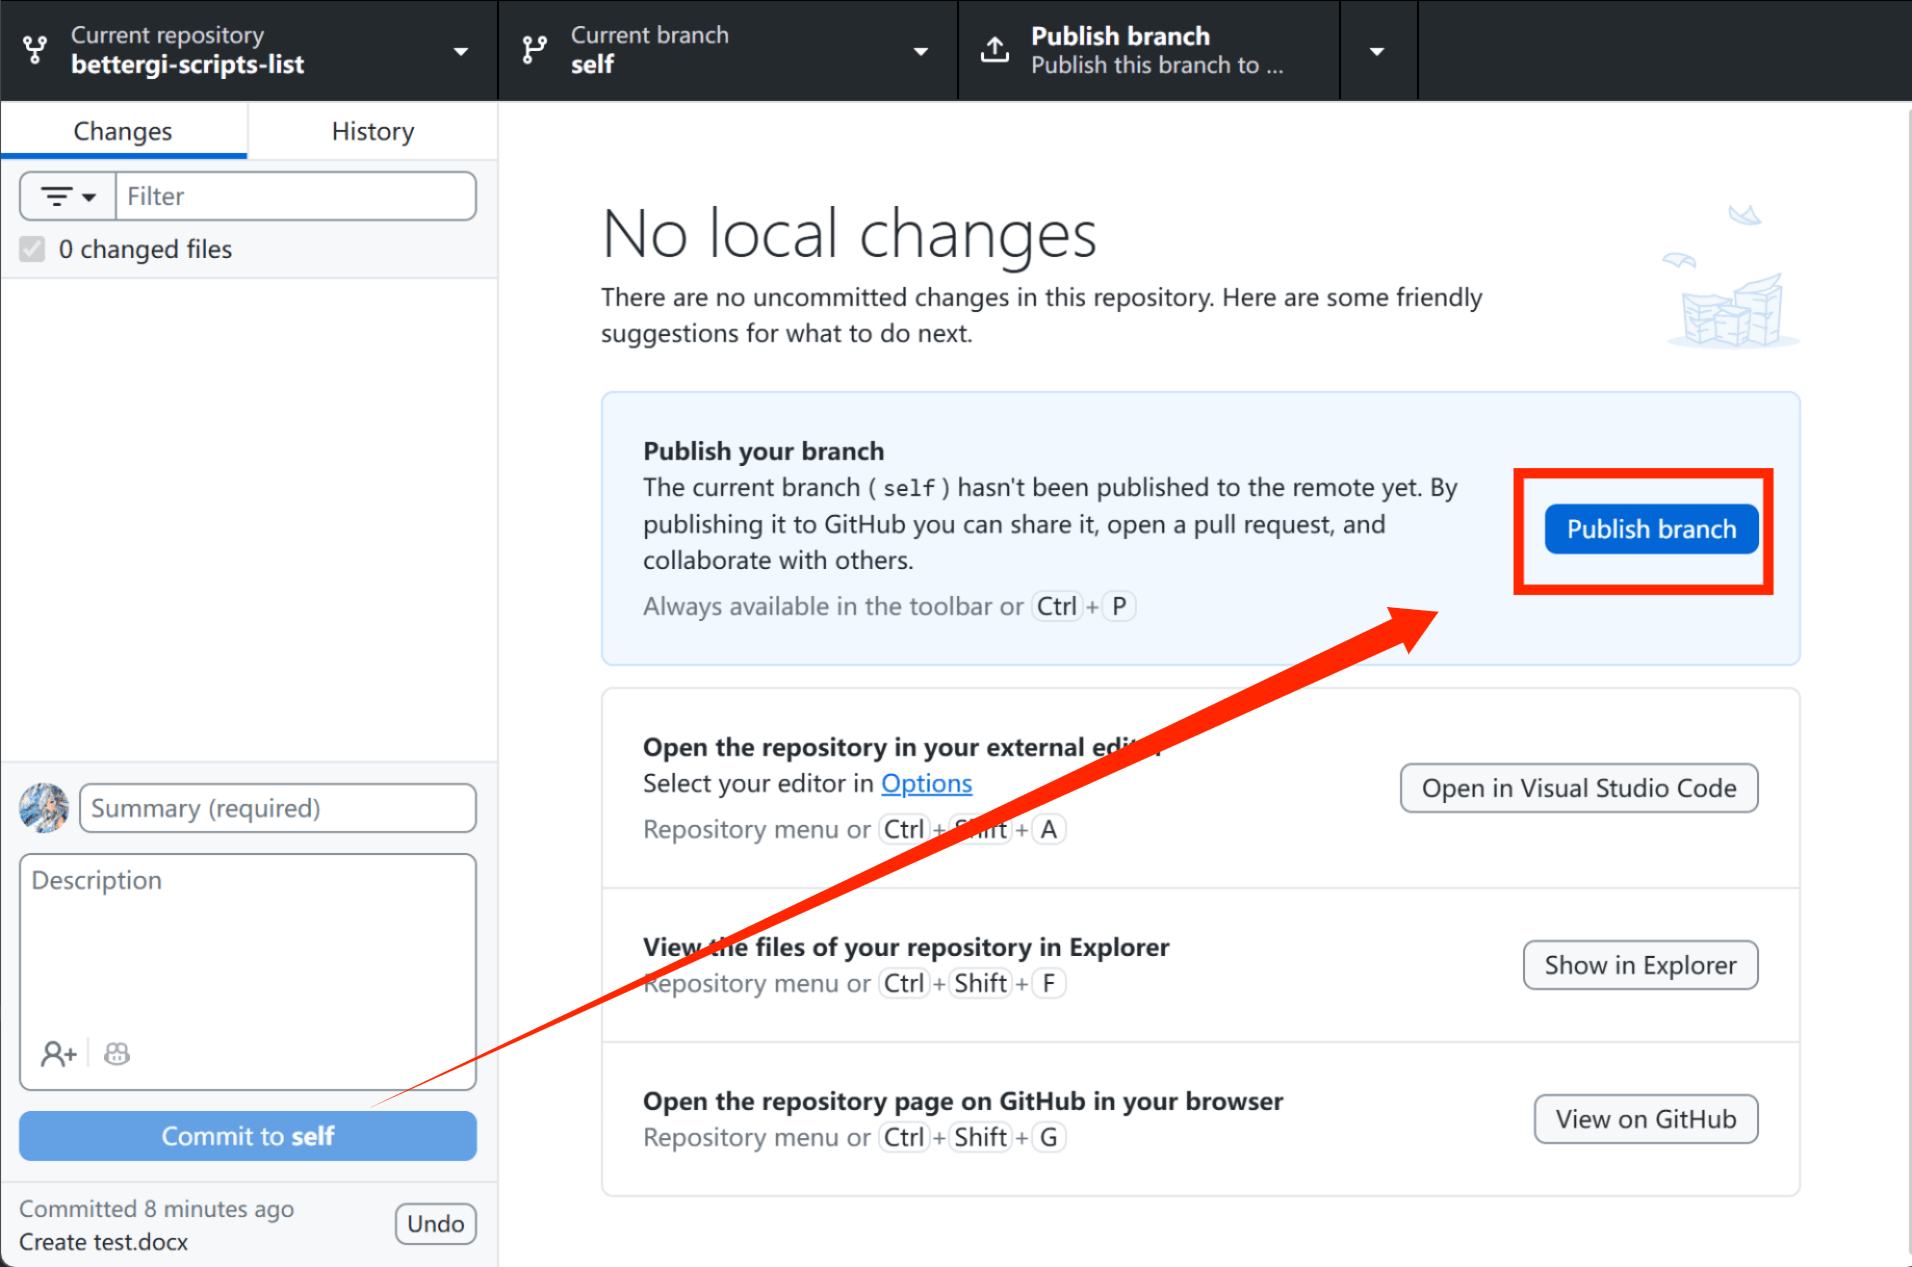
Task: Switch to the History tab
Action: 372,131
